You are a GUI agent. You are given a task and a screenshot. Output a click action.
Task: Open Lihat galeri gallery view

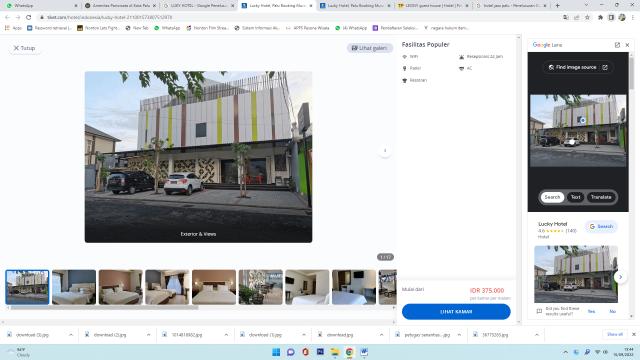pyautogui.click(x=369, y=48)
